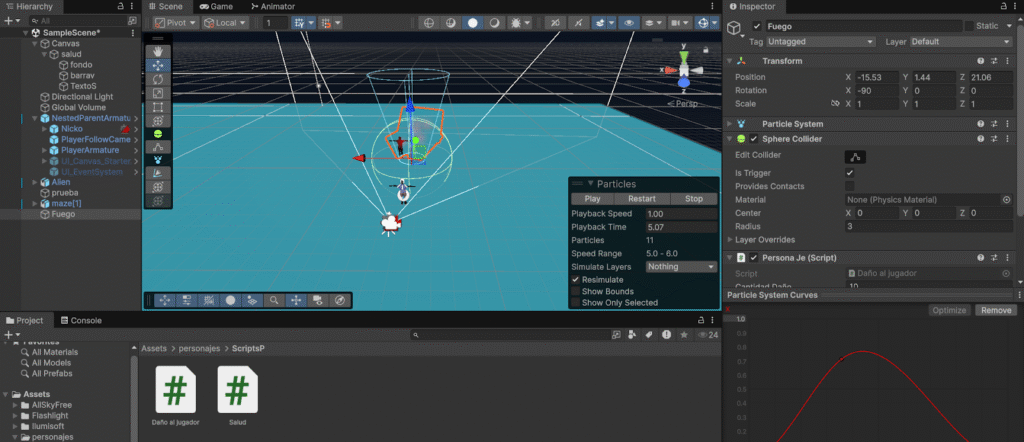Select the Scale tool in Scene toolbar
The height and width of the screenshot is (442, 1024).
coord(158,93)
